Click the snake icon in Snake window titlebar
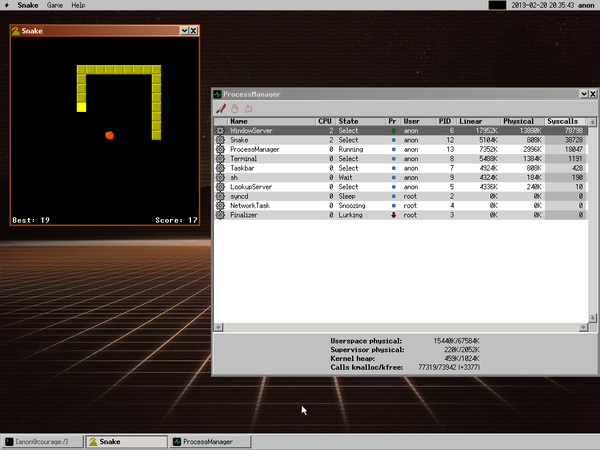This screenshot has width=600, height=450. point(16,31)
